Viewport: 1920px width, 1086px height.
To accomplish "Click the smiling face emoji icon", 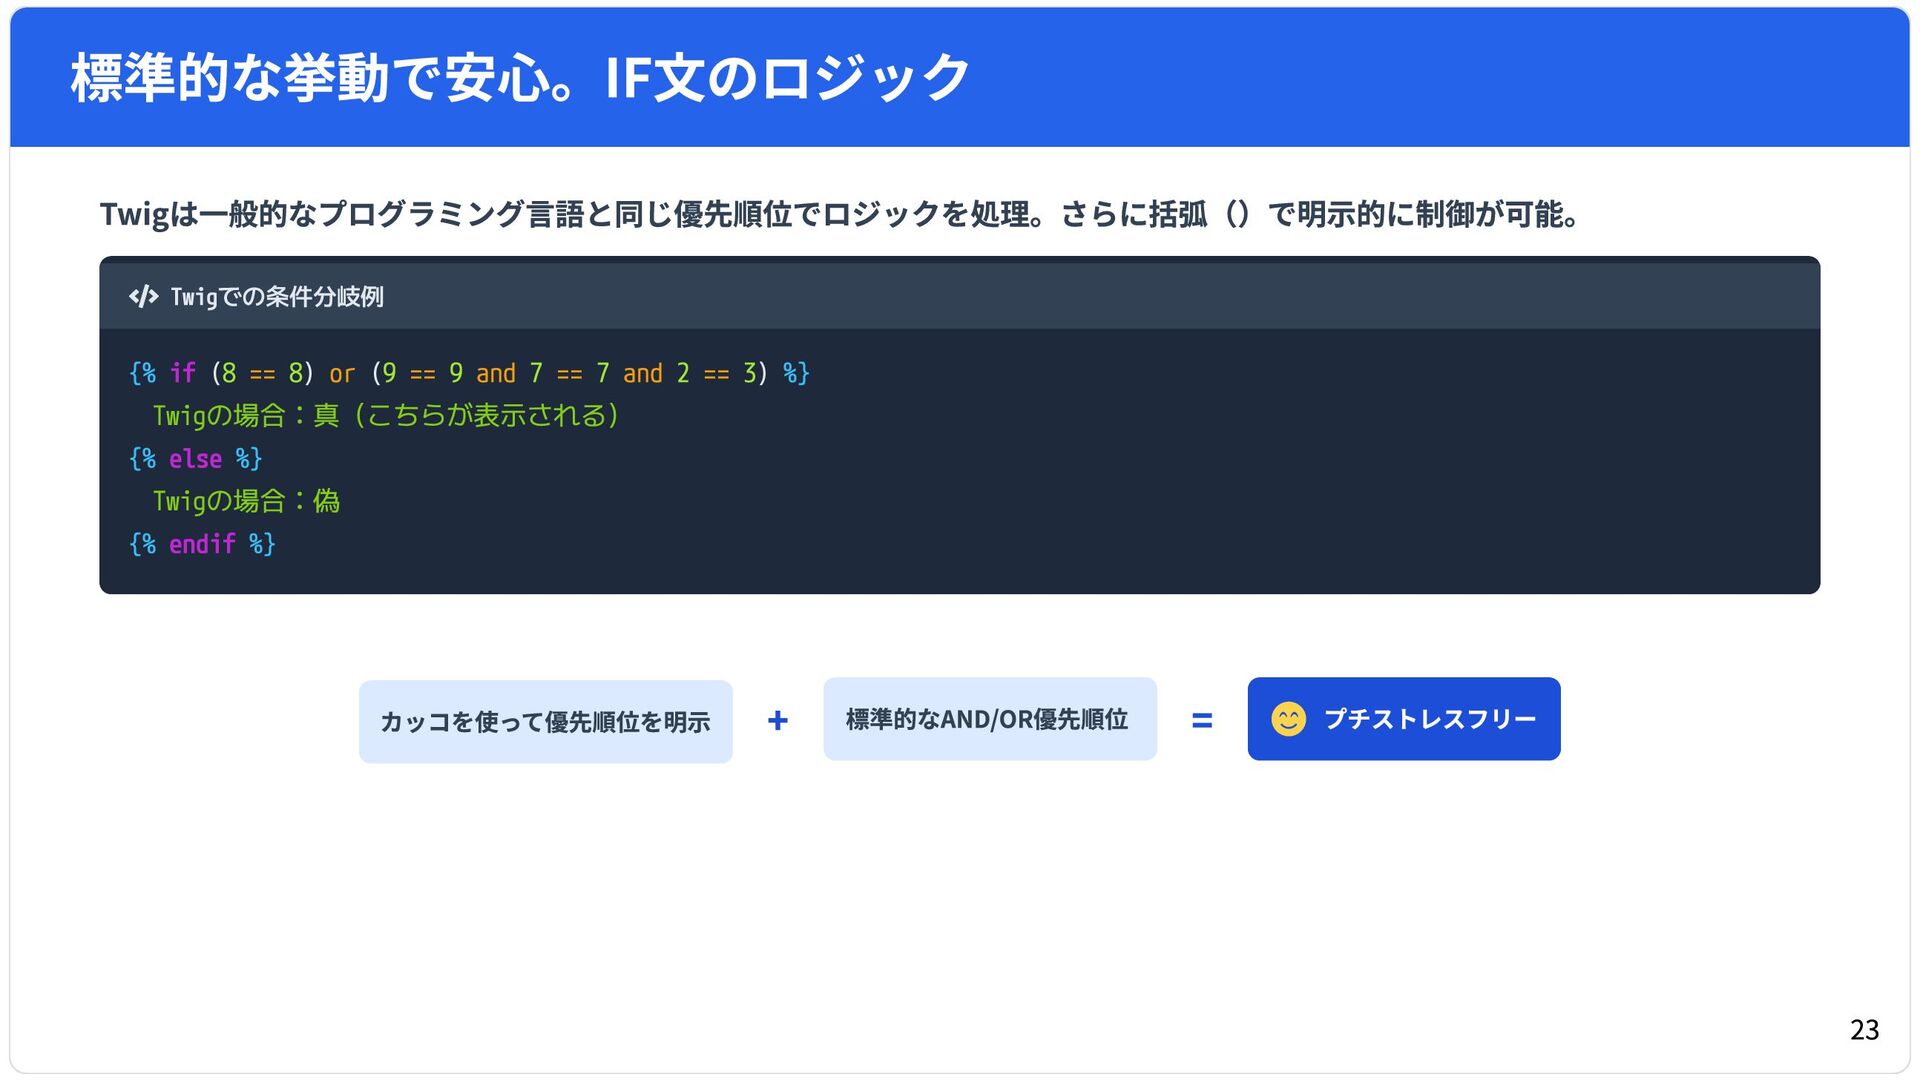I will (1288, 719).
